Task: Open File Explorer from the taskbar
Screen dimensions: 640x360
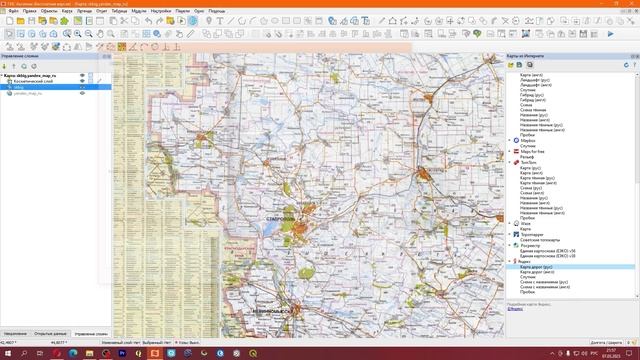Action: [89, 353]
